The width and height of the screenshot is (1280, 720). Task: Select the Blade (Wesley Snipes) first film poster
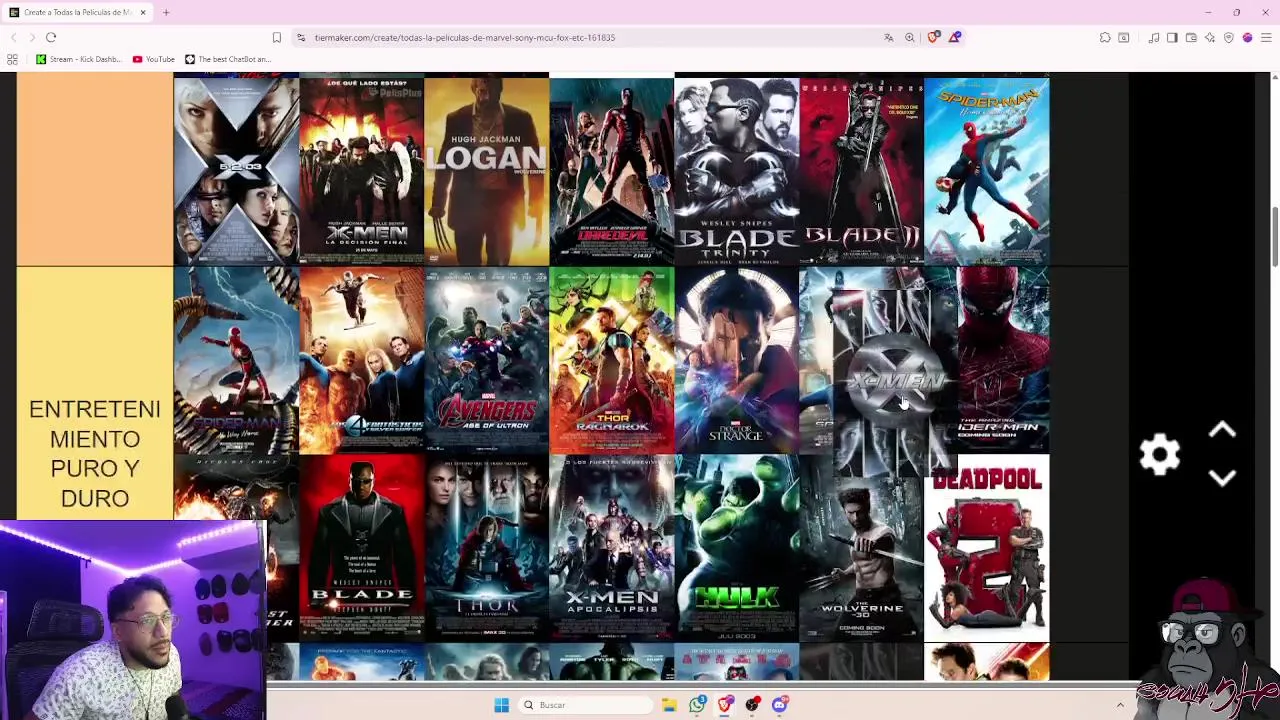pos(361,547)
